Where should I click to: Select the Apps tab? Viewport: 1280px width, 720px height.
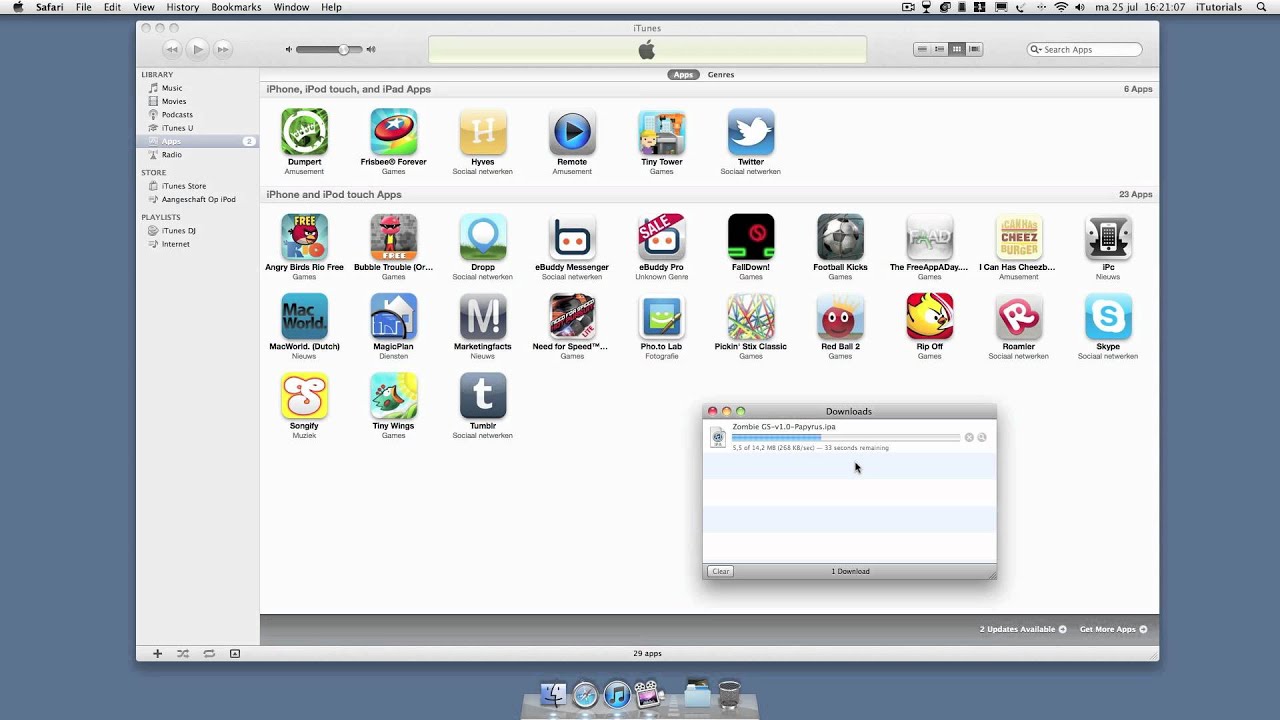tap(683, 74)
